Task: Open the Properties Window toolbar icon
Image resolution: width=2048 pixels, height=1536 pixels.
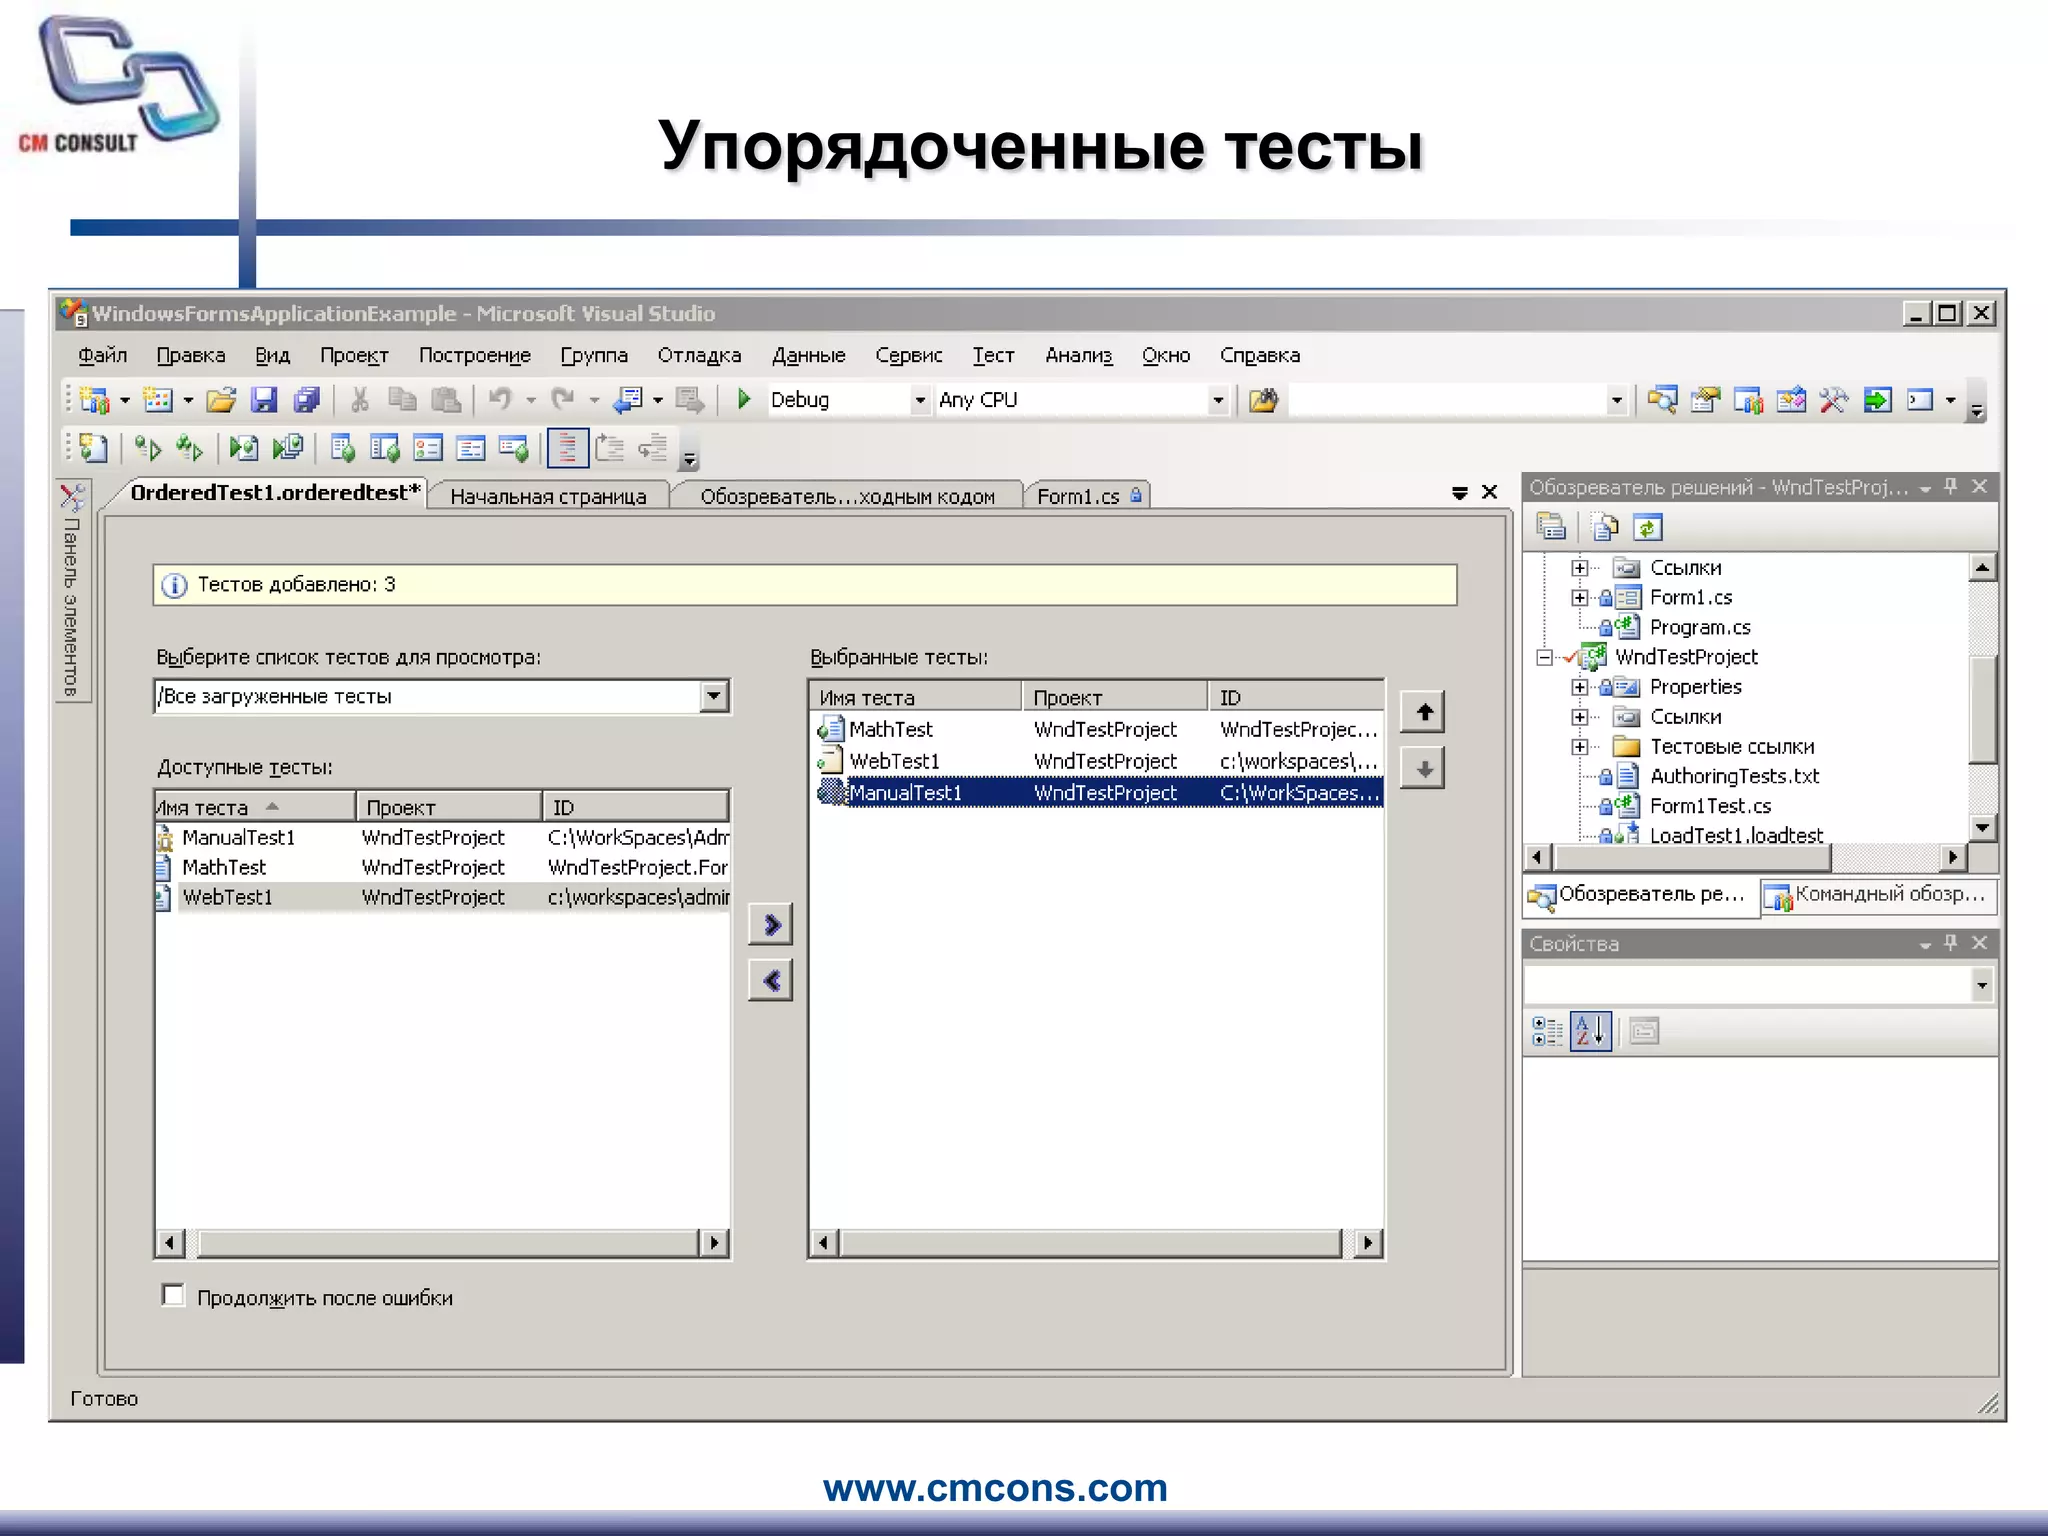Action: [x=1706, y=401]
